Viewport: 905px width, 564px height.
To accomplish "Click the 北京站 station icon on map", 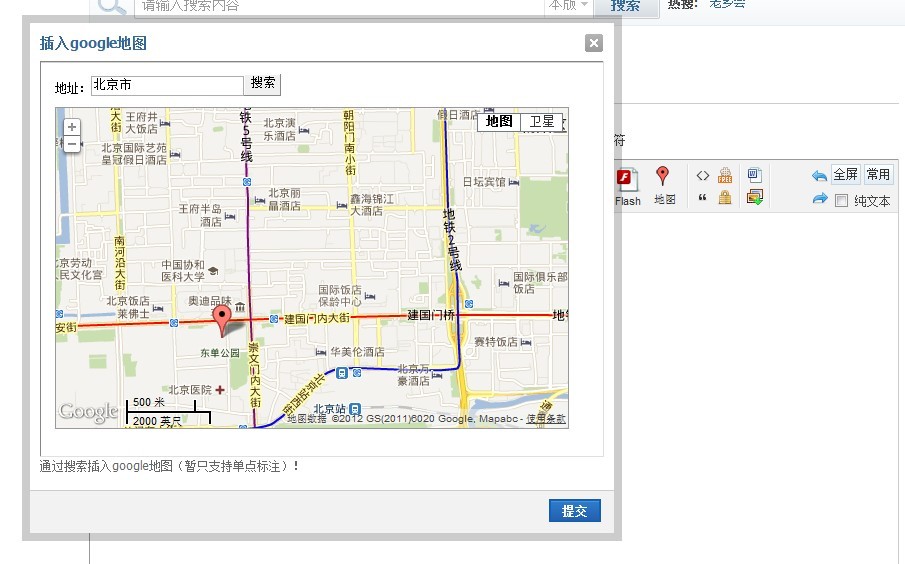I will 356,409.
